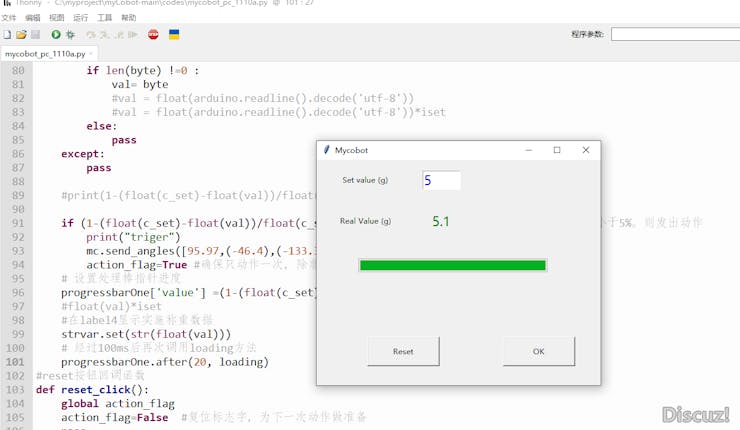This screenshot has width=740, height=430.
Task: Place cursor on progressbarOne['value'] line
Action: (189, 293)
